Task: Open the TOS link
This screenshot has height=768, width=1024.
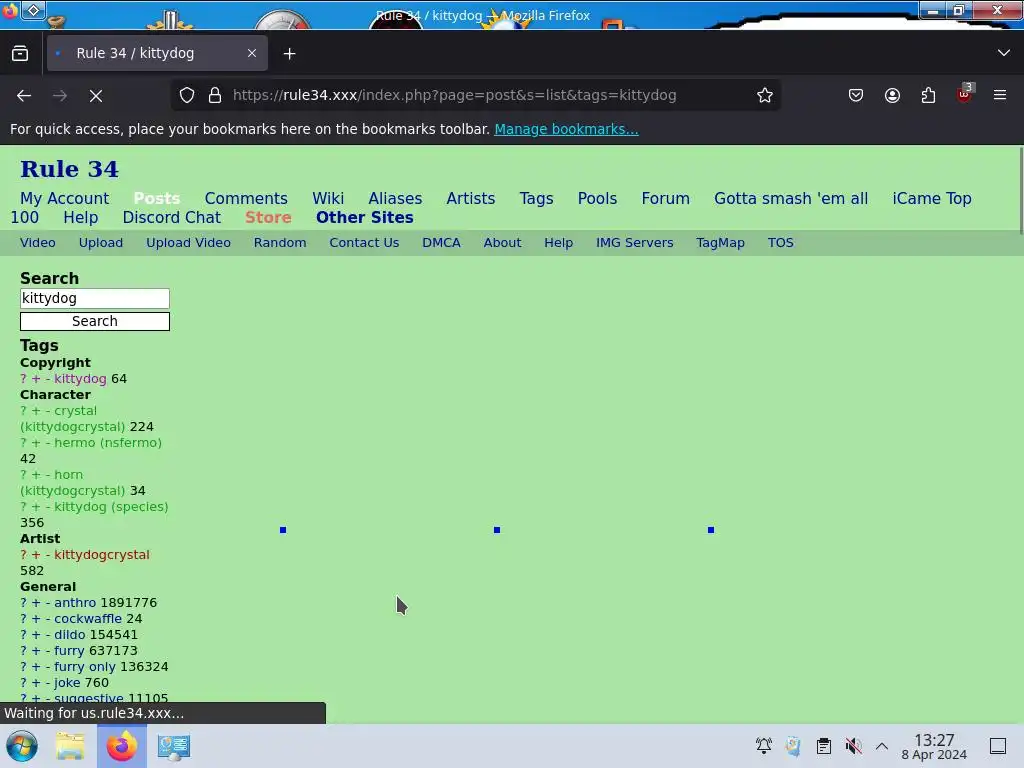Action: pos(780,242)
